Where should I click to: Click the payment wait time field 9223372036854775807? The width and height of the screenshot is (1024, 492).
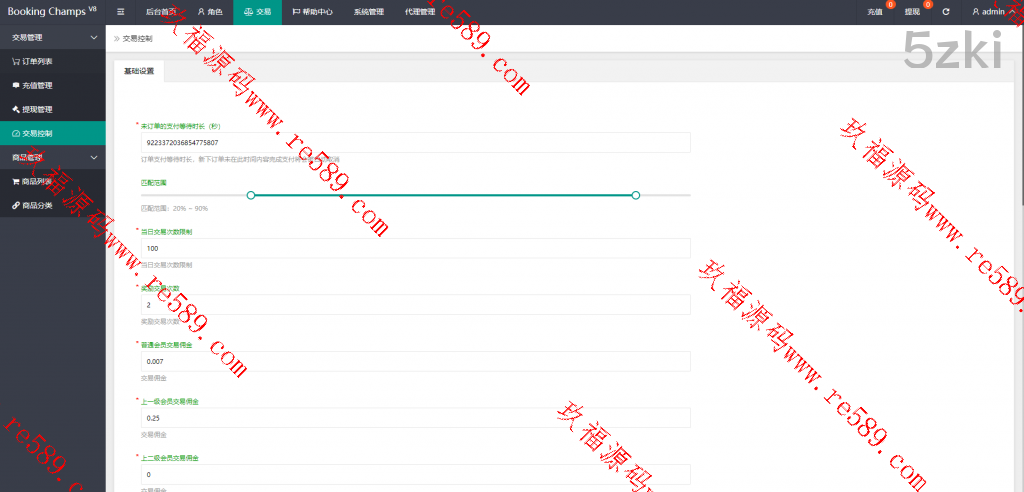(x=415, y=142)
